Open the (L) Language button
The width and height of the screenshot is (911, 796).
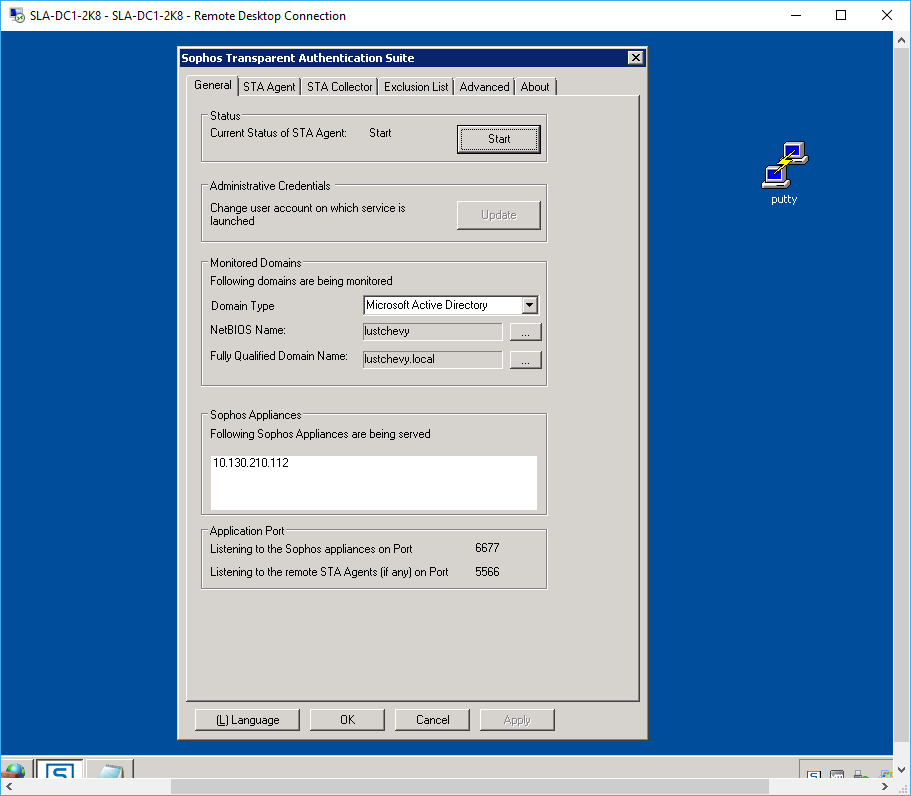(x=248, y=720)
